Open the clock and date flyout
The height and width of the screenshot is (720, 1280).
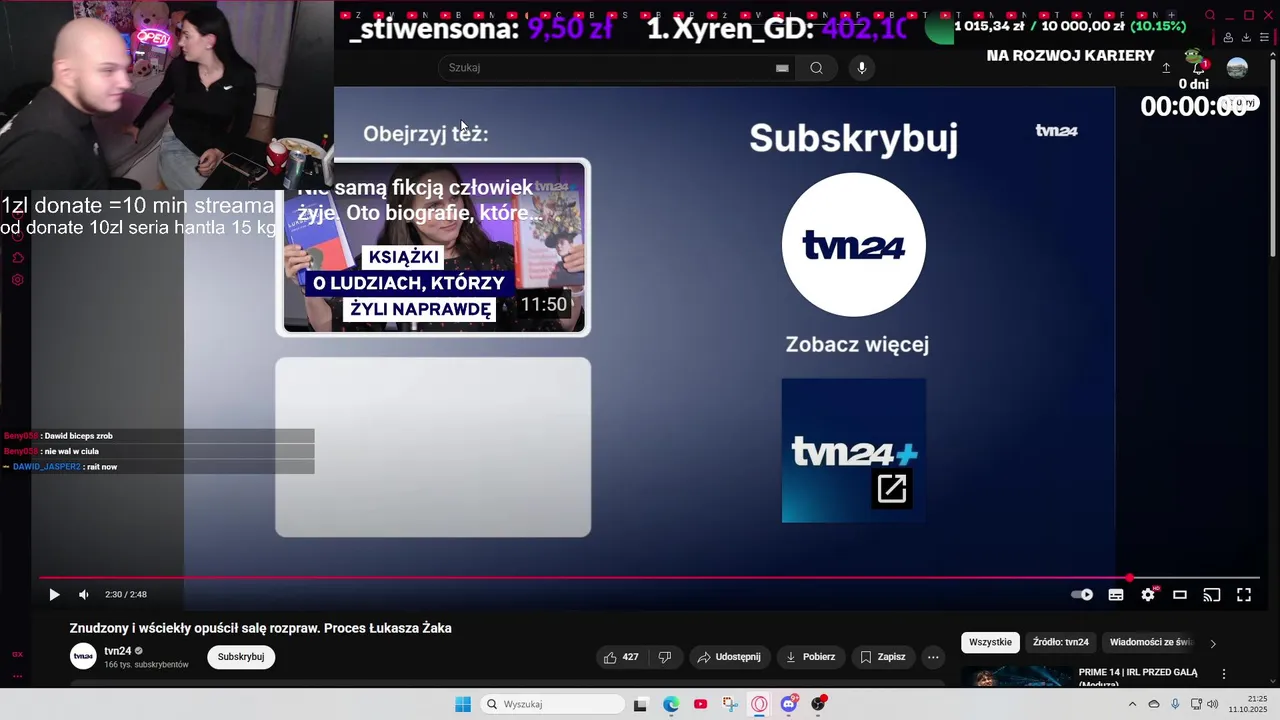click(1250, 704)
